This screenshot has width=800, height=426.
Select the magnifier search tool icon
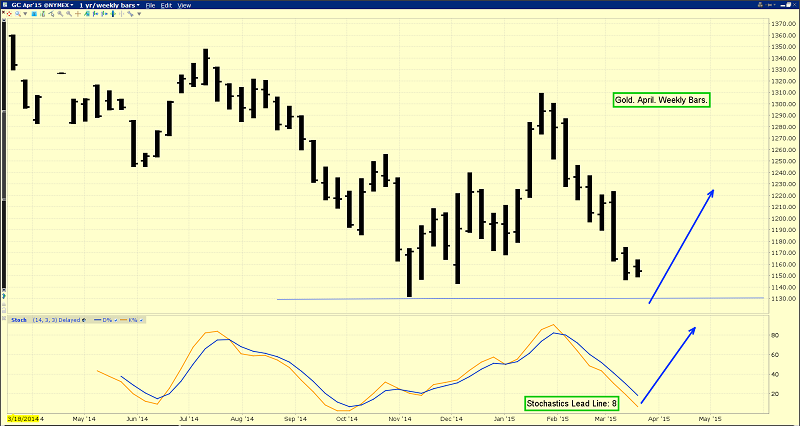coord(17,14)
